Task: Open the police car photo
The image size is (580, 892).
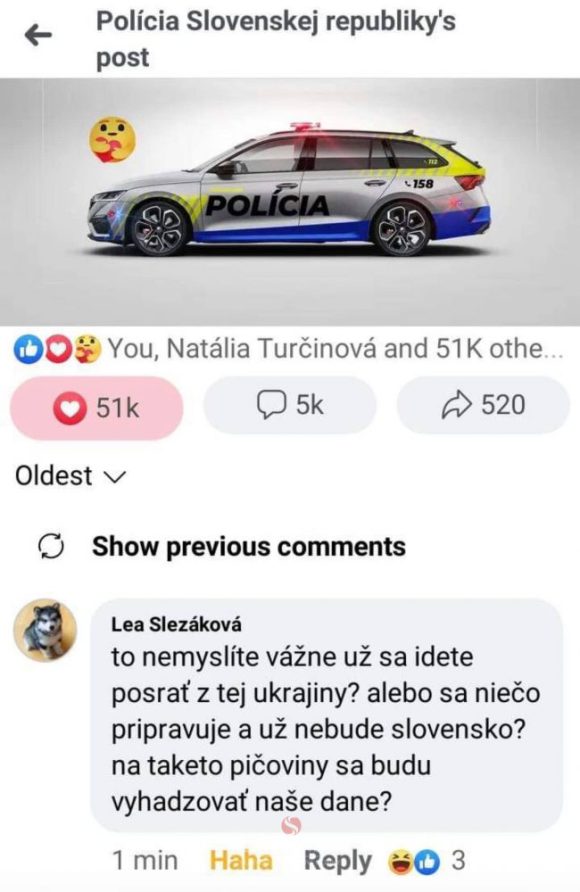Action: (290, 202)
